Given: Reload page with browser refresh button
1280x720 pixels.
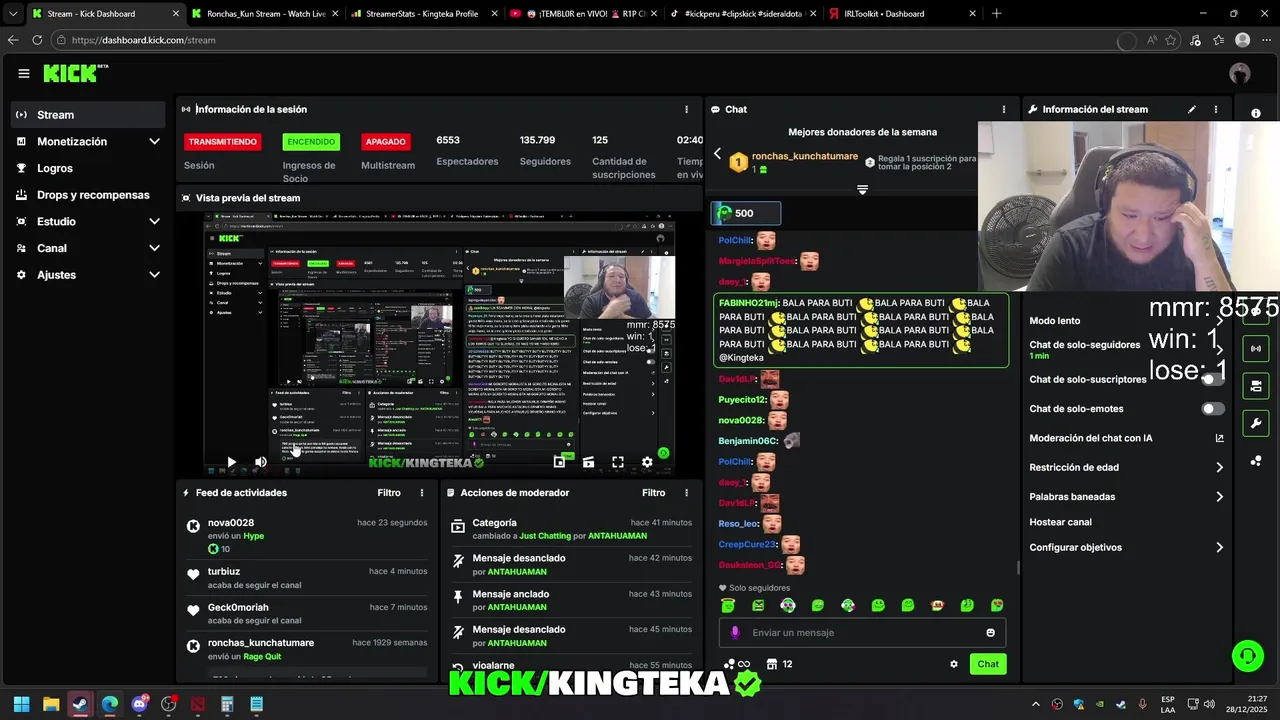Looking at the screenshot, I should pyautogui.click(x=37, y=40).
